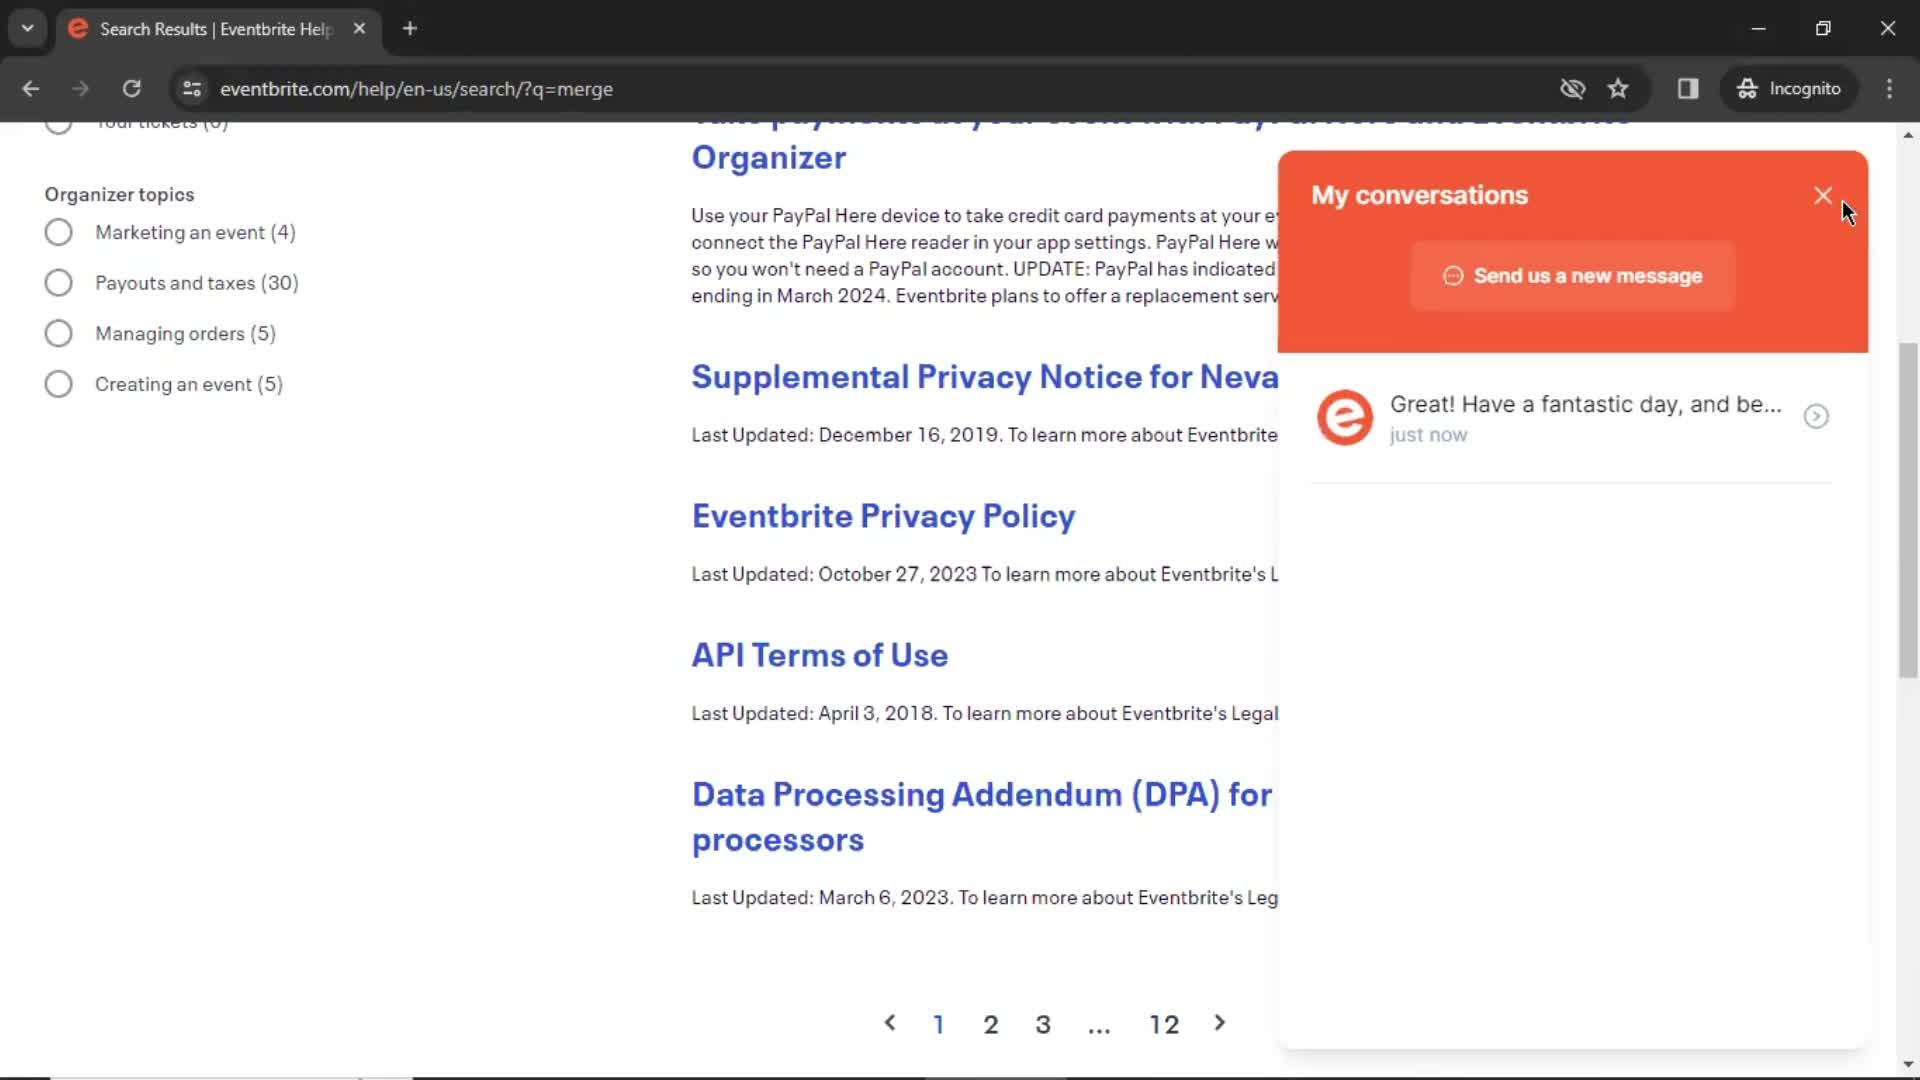Click browser back arrow

[x=31, y=89]
